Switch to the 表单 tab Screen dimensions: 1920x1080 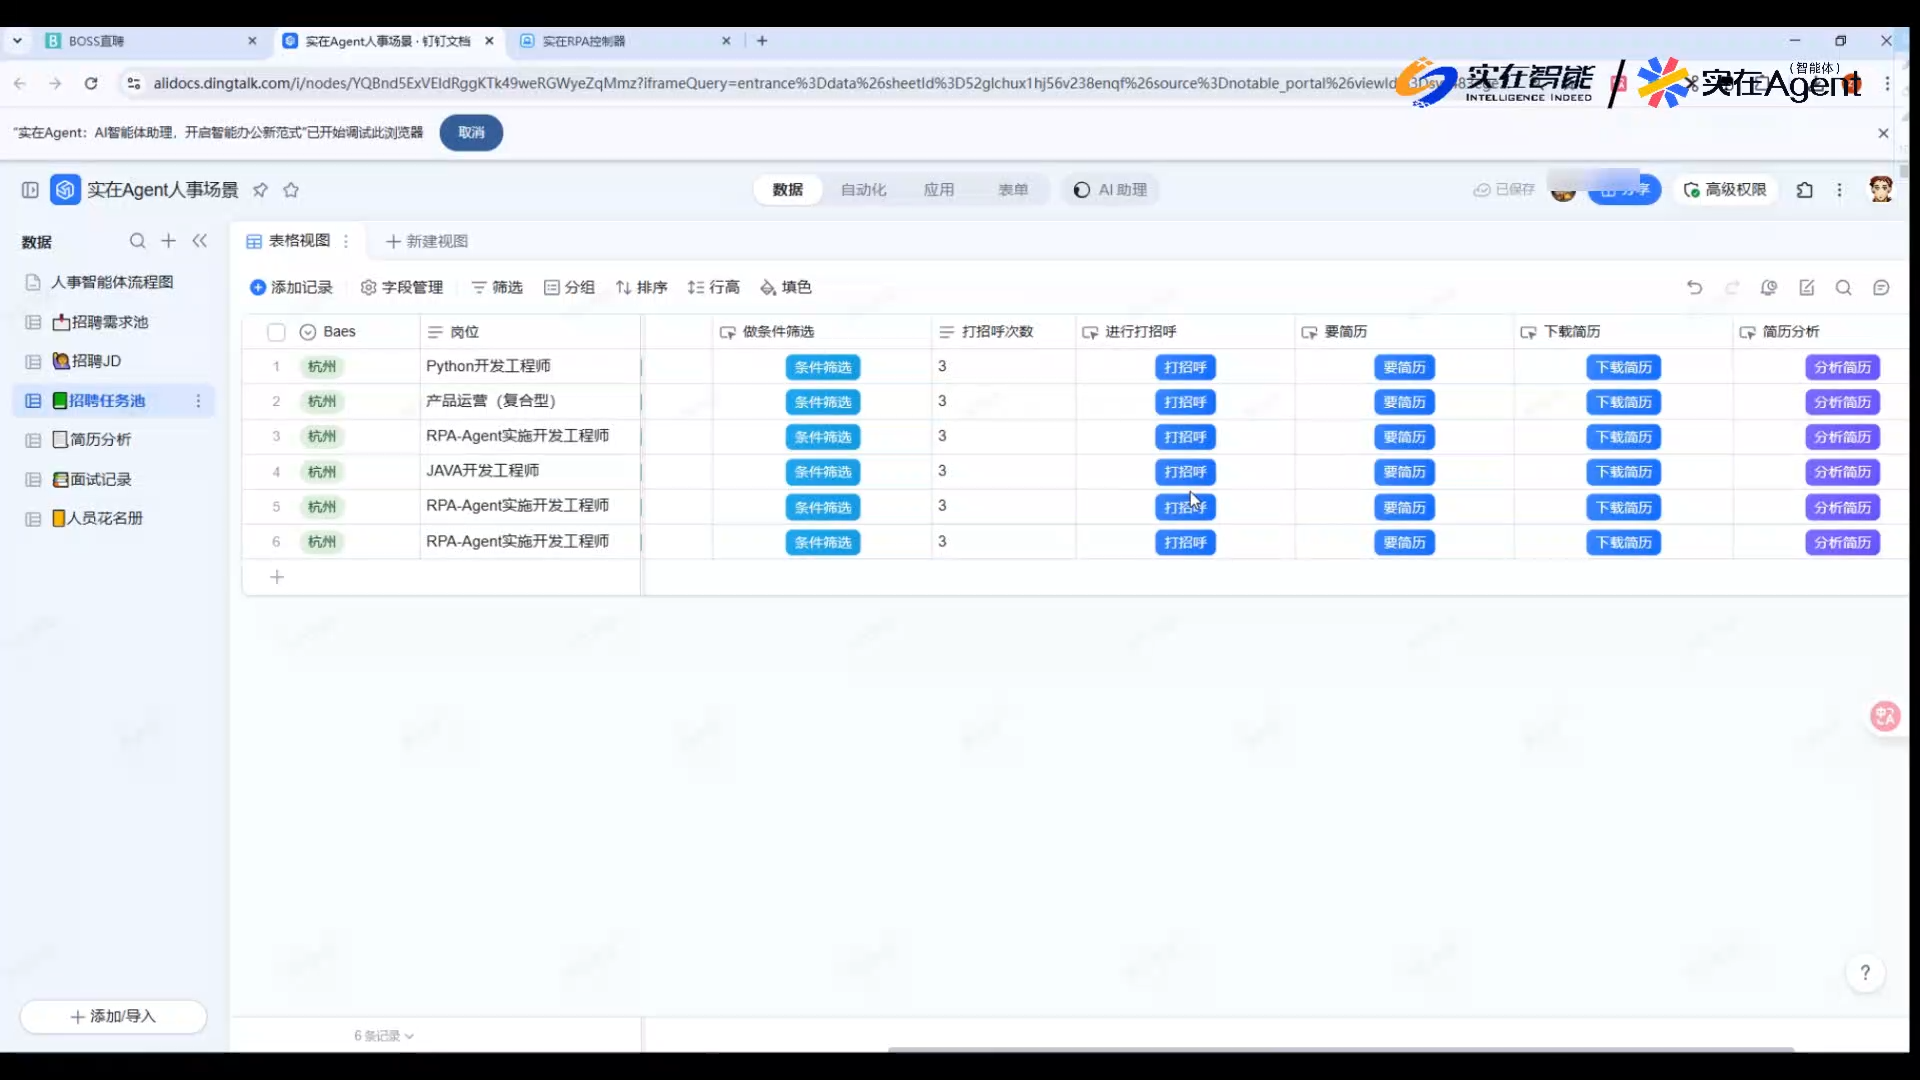pyautogui.click(x=1013, y=190)
